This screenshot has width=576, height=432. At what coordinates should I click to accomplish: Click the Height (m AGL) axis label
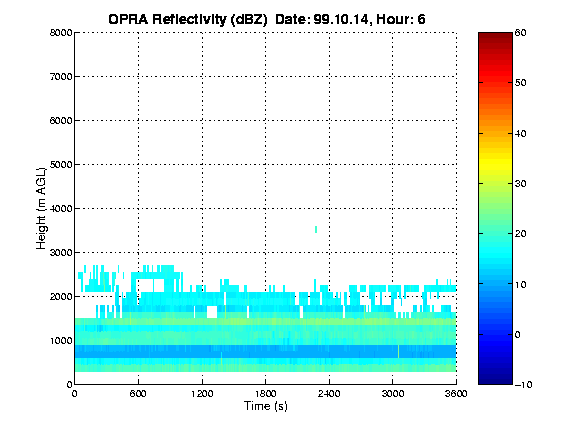click(x=41, y=208)
